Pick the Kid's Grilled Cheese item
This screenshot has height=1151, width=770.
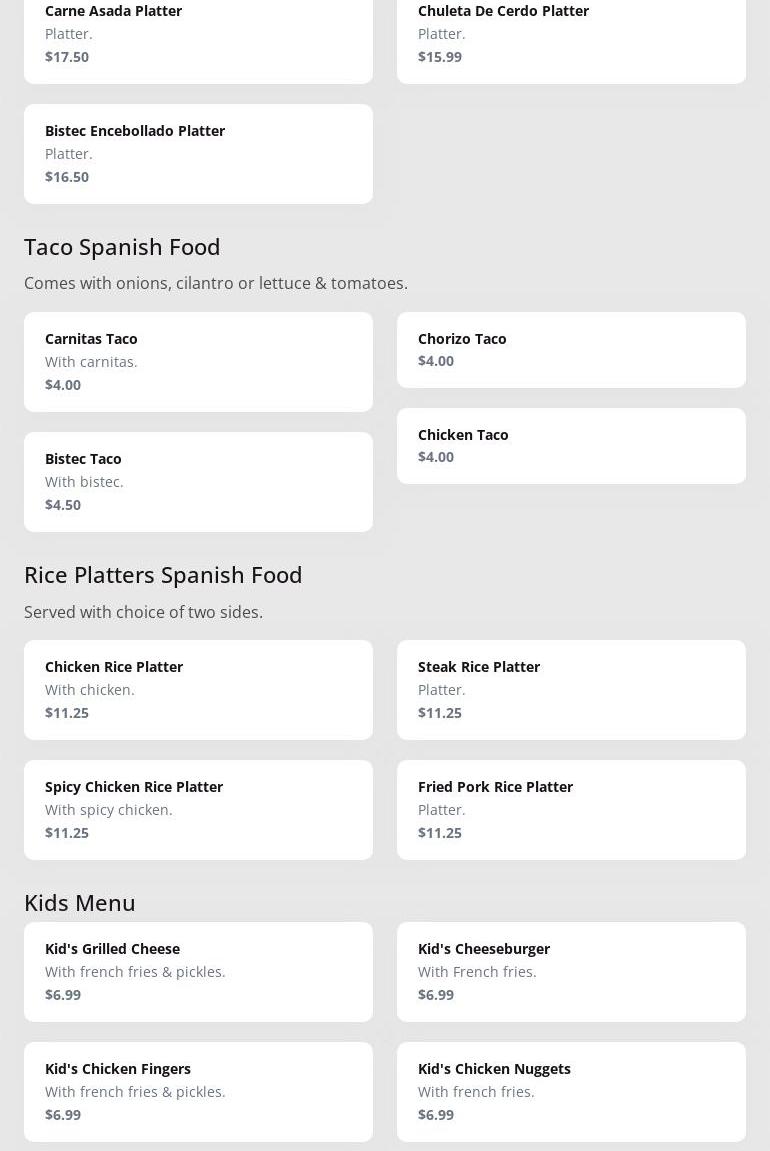click(x=198, y=972)
